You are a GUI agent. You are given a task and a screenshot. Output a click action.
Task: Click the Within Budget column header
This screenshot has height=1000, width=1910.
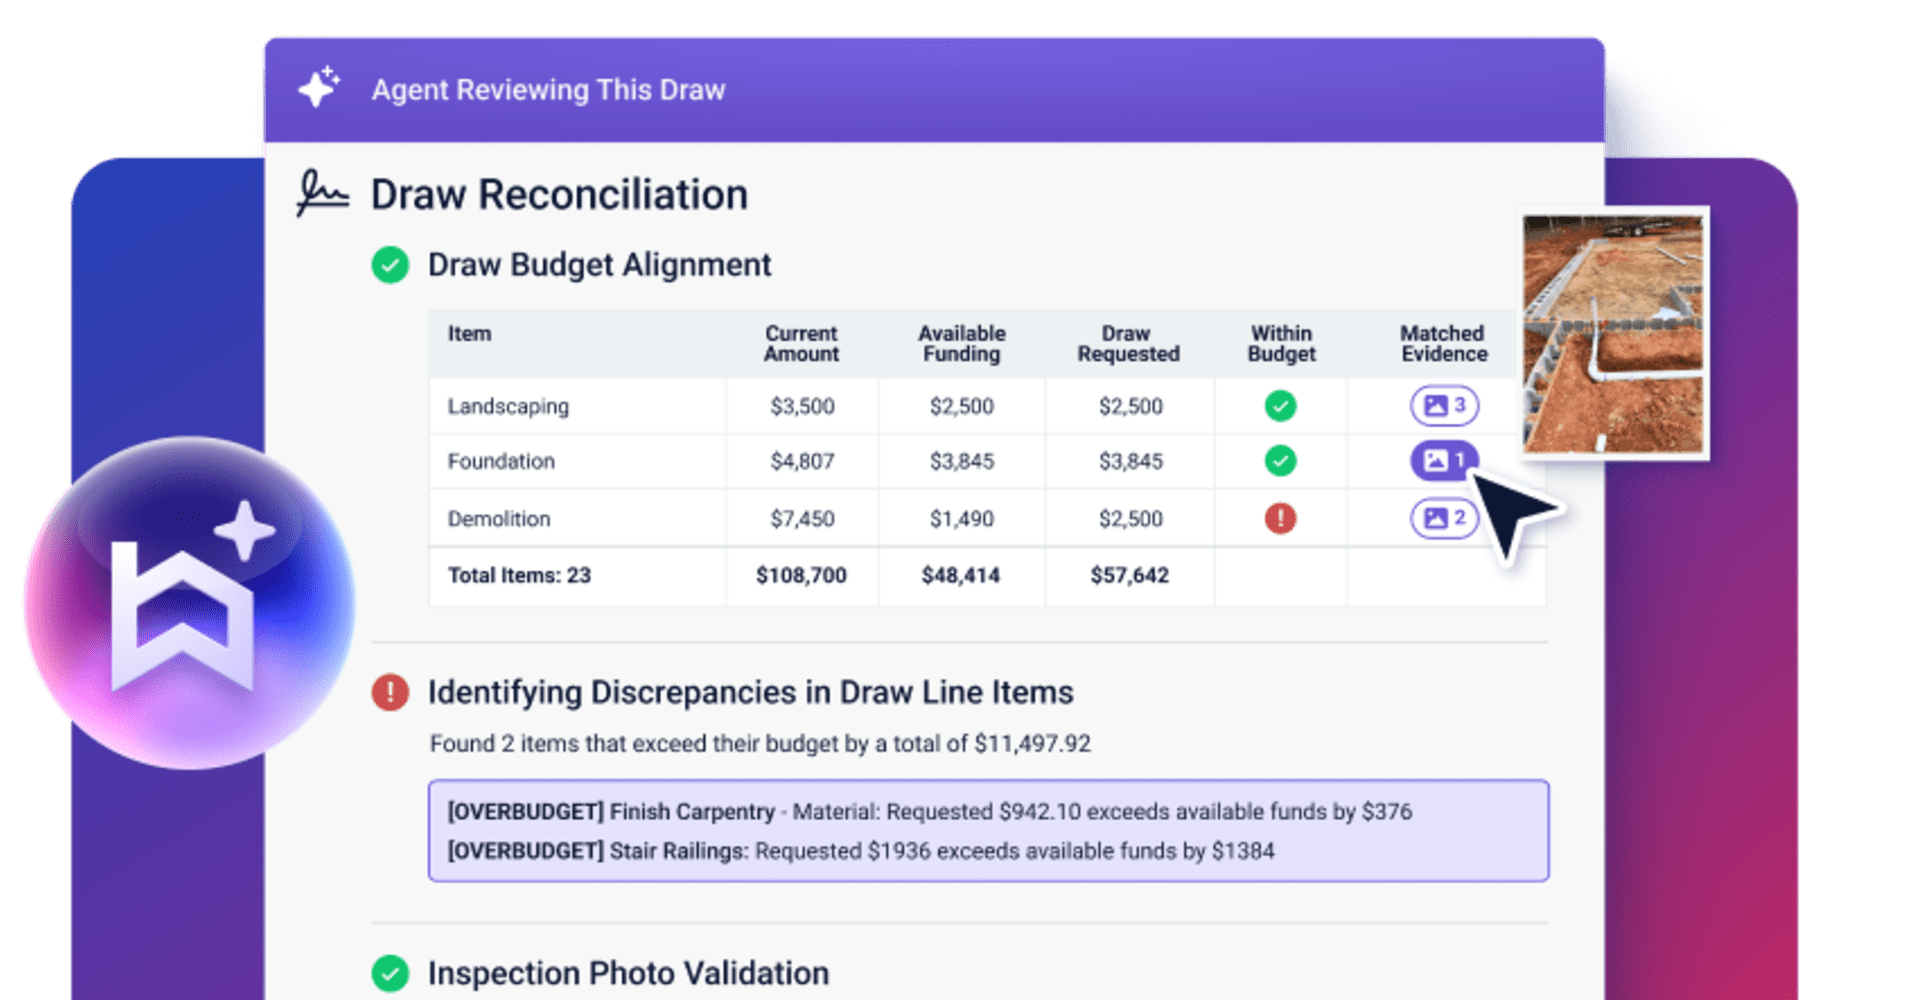[x=1281, y=344]
